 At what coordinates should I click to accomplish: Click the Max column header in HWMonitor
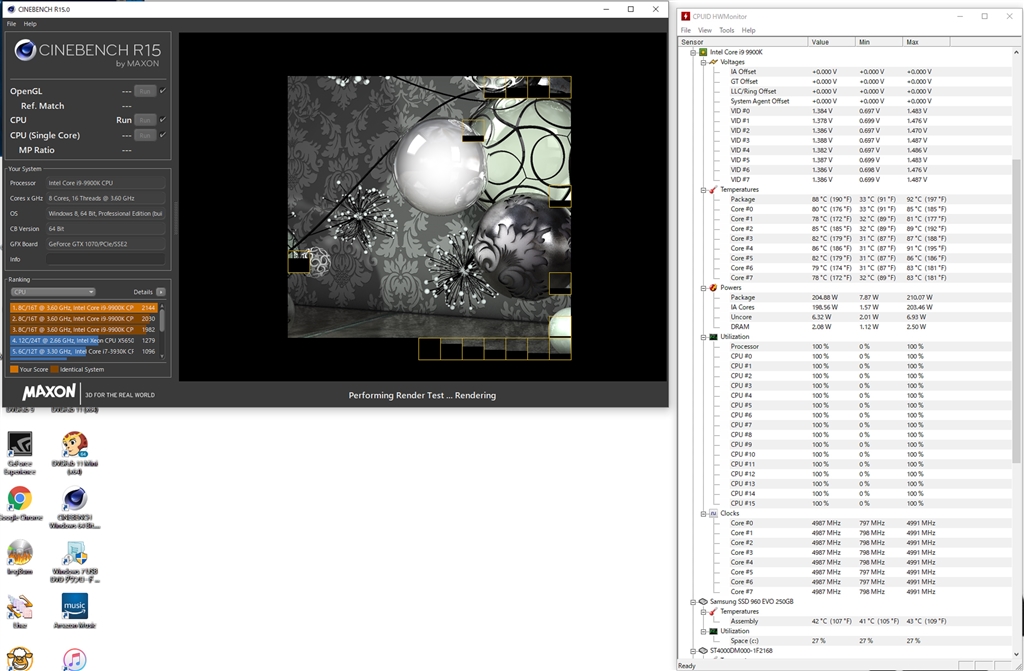[x=926, y=42]
